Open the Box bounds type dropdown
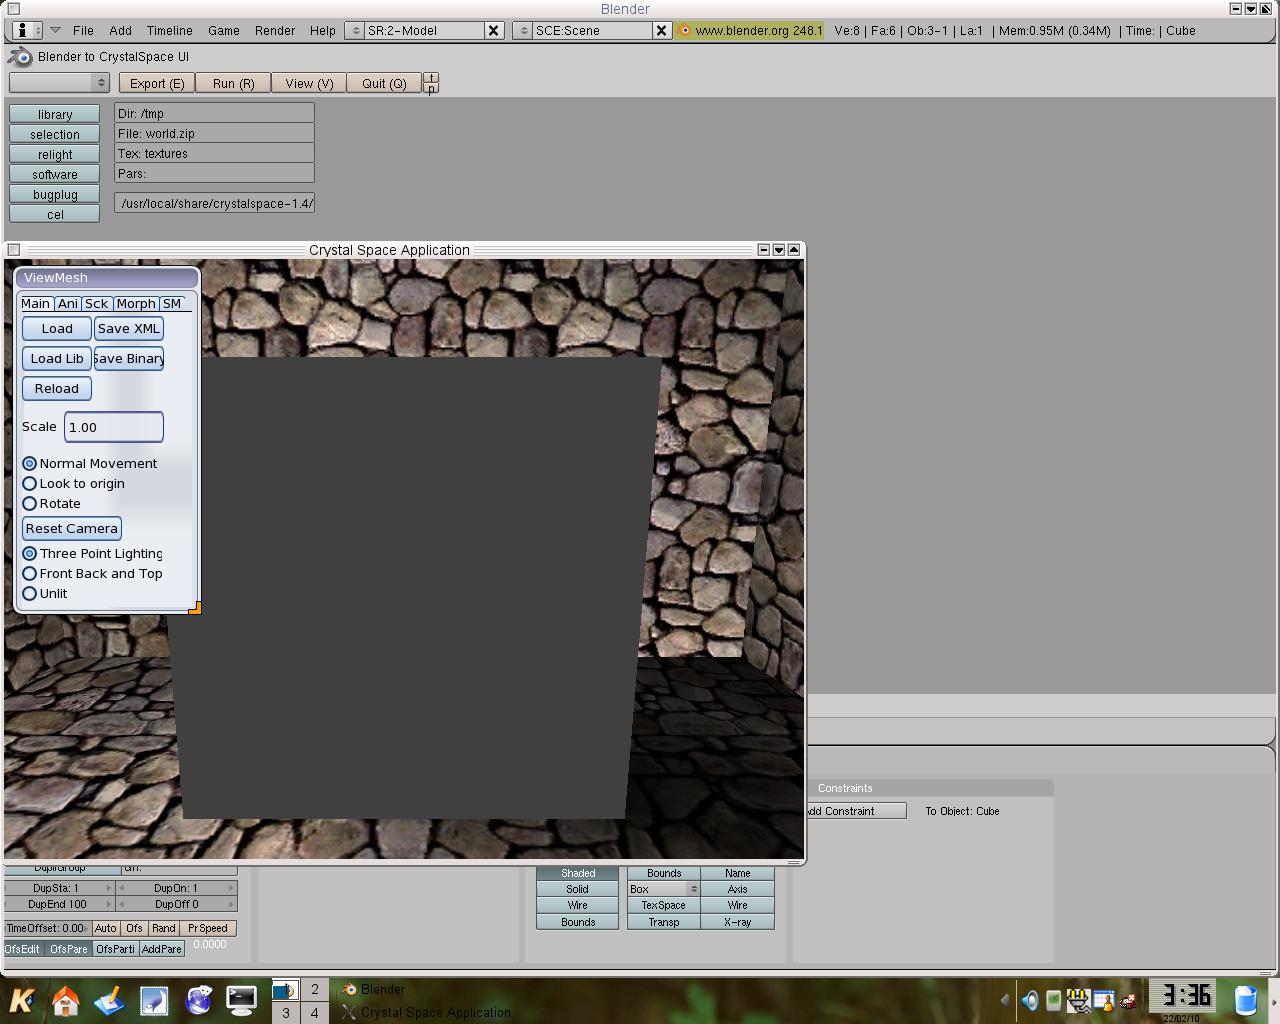Screen dimensions: 1280x1024 (664, 889)
